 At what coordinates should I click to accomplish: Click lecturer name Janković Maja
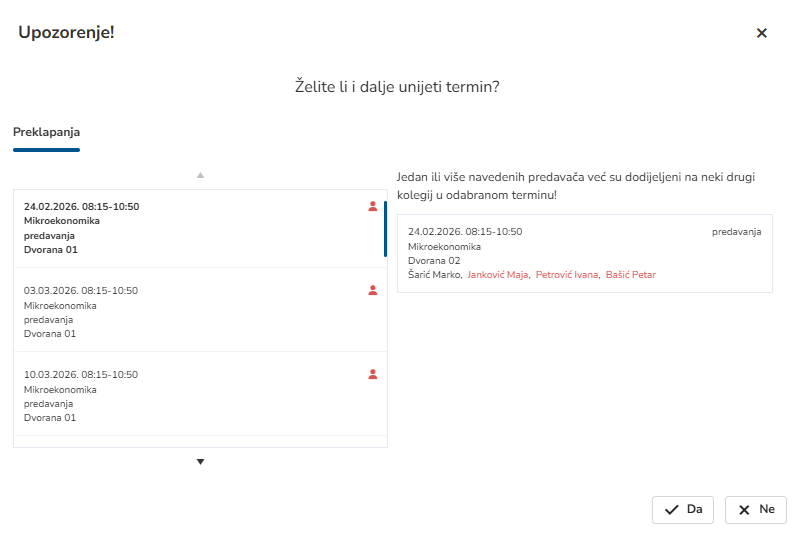pyautogui.click(x=498, y=274)
